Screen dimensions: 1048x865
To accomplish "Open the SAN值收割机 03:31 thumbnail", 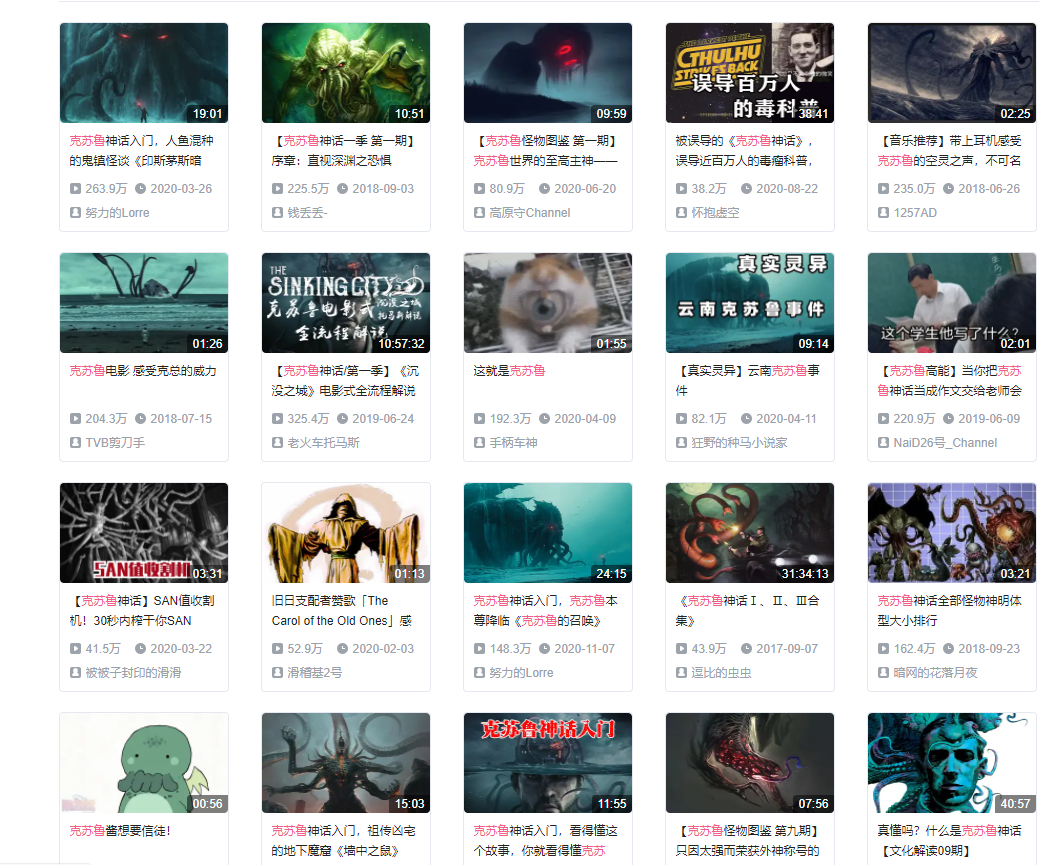I will 144,533.
